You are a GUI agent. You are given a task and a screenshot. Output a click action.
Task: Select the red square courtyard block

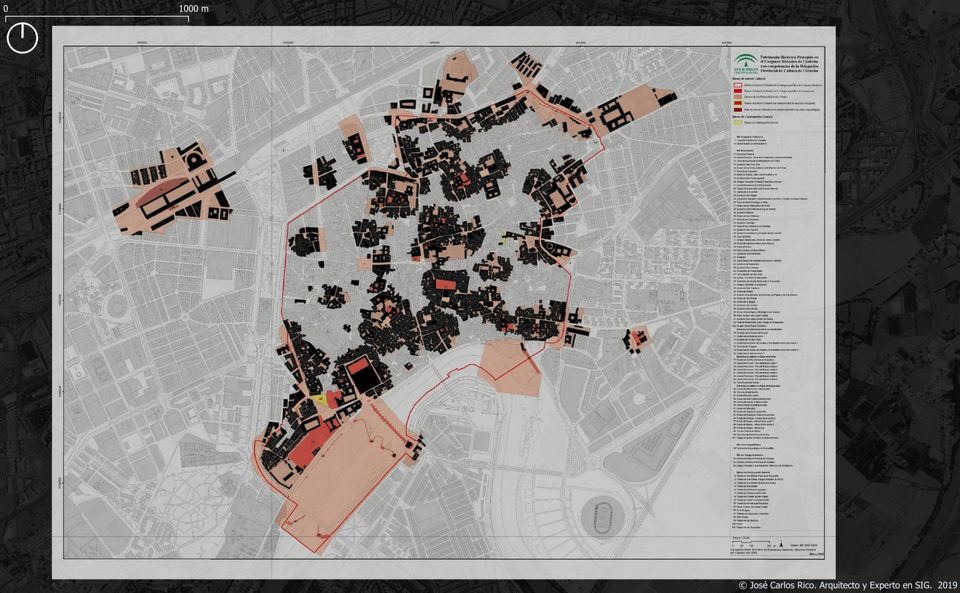pyautogui.click(x=357, y=368)
